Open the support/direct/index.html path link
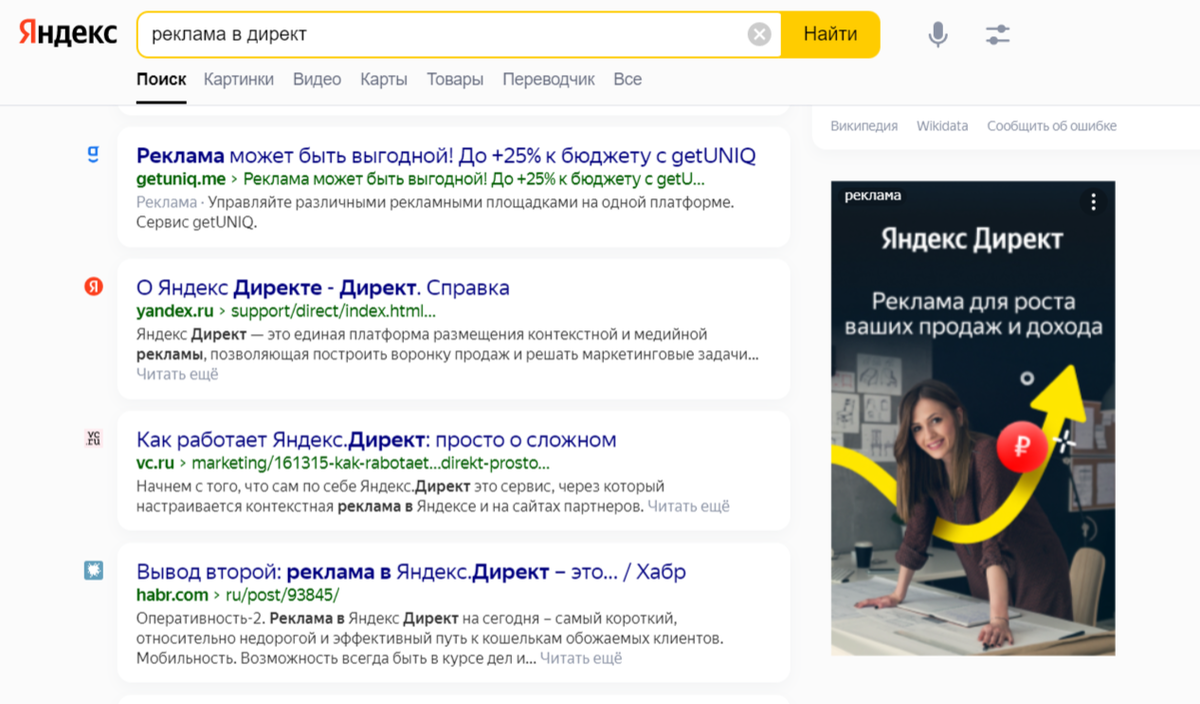Viewport: 1200px width, 704px height. pyautogui.click(x=333, y=311)
